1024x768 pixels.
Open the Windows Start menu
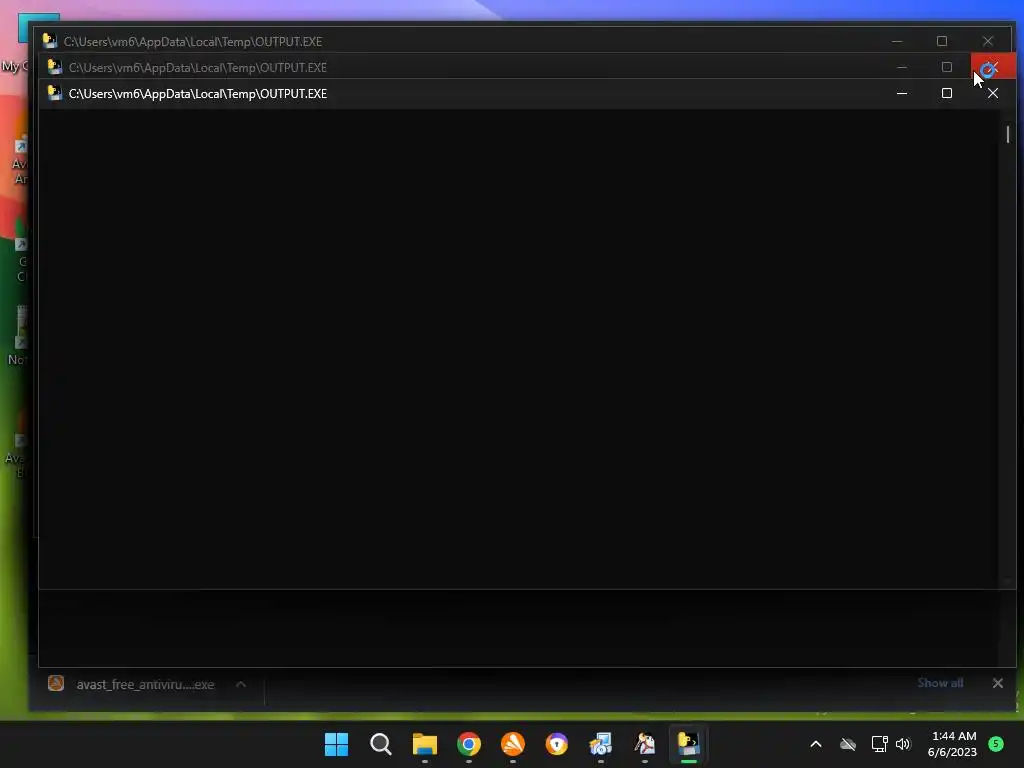pos(336,744)
